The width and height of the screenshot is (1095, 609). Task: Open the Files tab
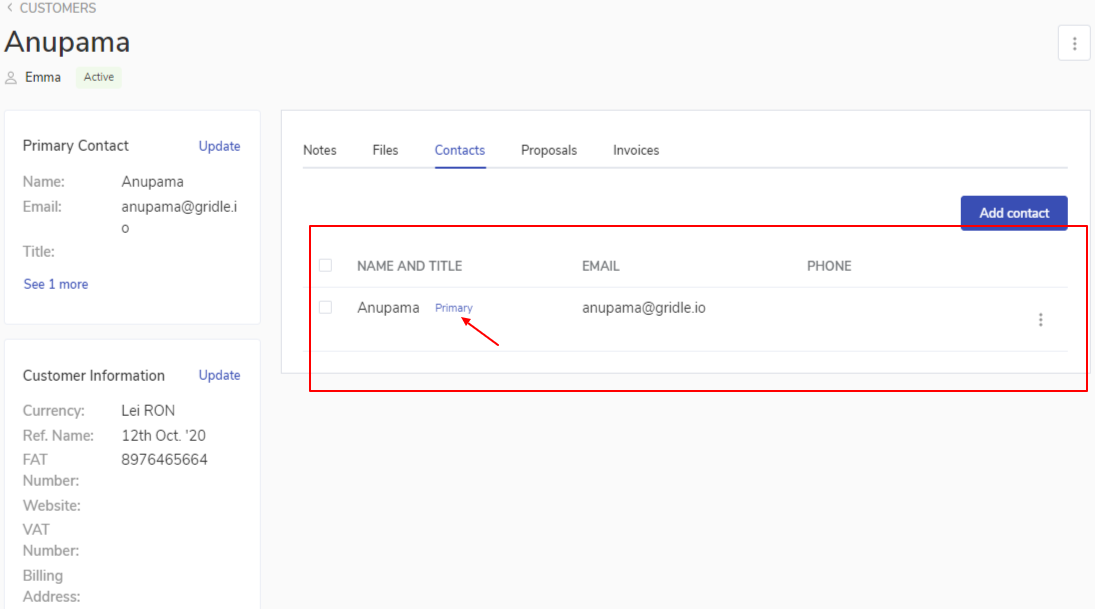385,150
